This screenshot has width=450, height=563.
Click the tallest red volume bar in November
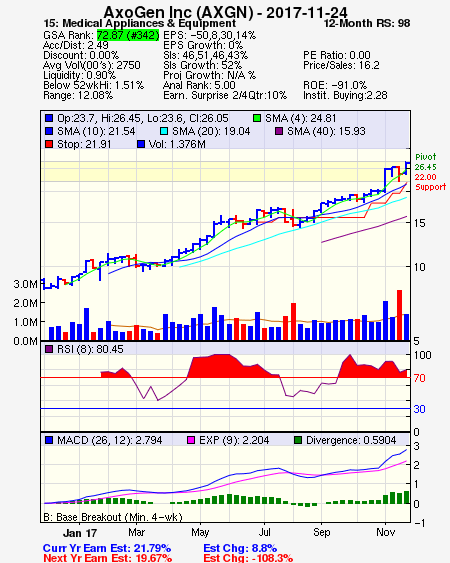coord(399,315)
